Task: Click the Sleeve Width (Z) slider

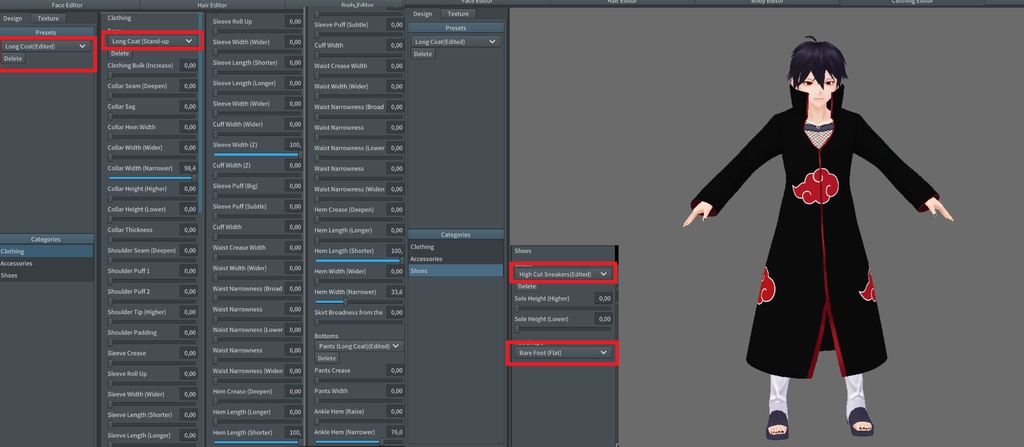Action: (257, 155)
